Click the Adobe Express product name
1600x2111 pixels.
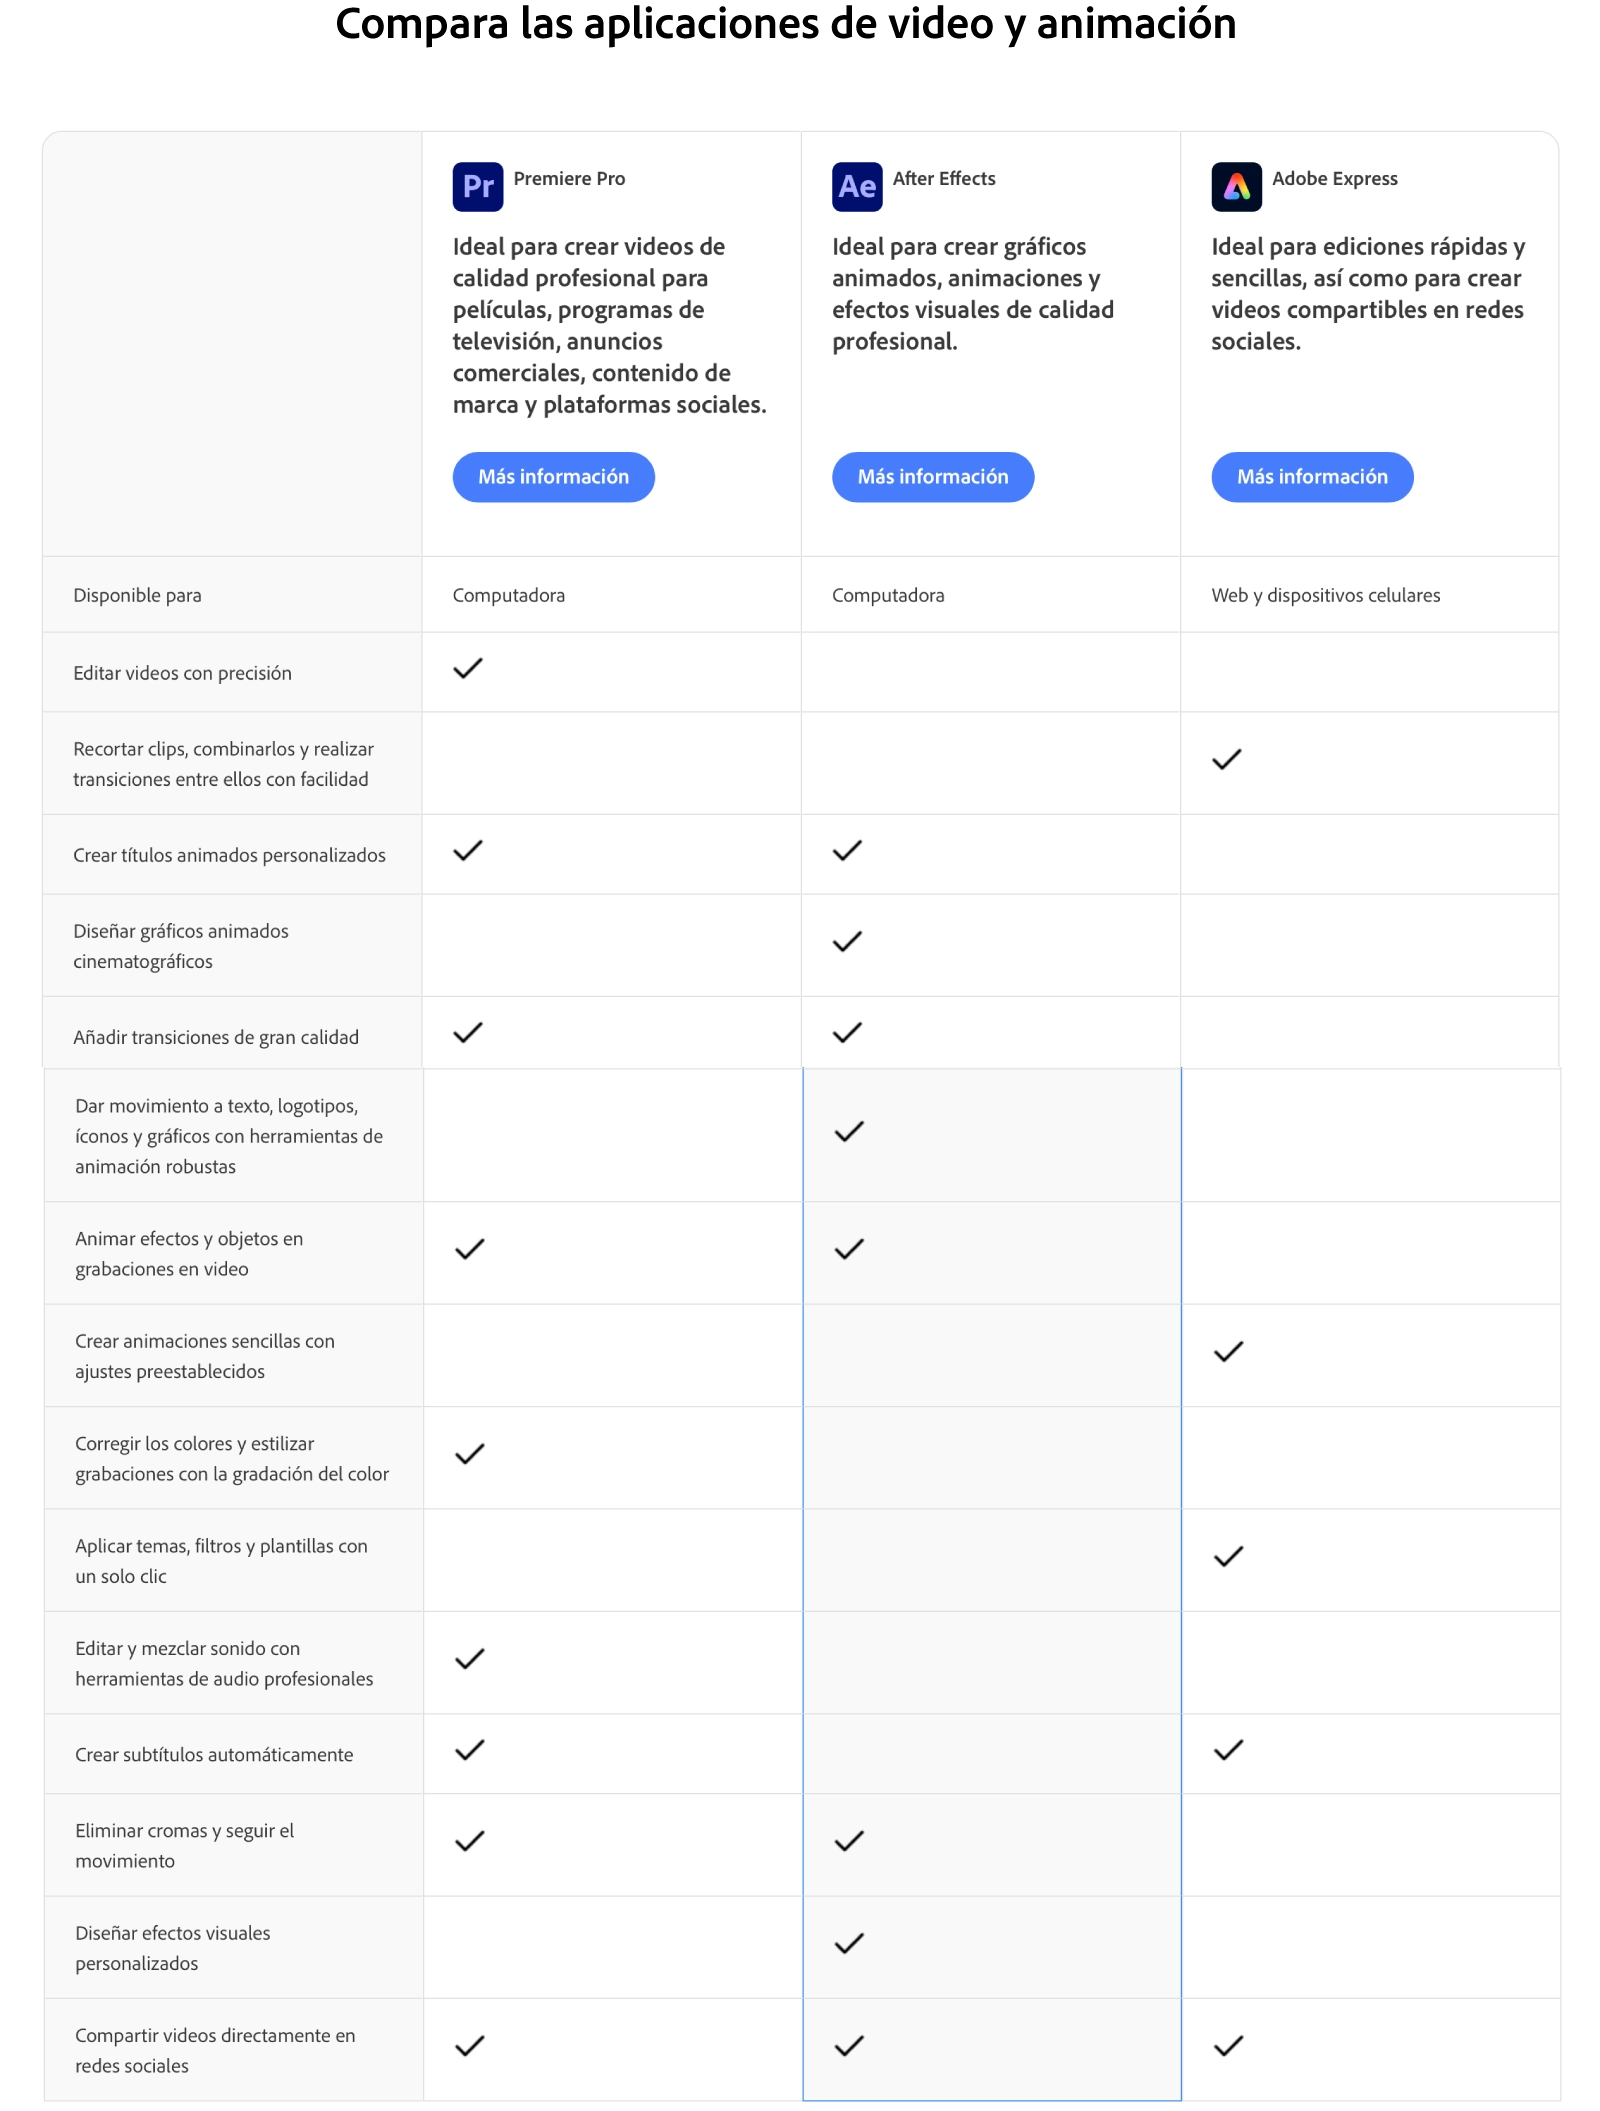click(1334, 179)
